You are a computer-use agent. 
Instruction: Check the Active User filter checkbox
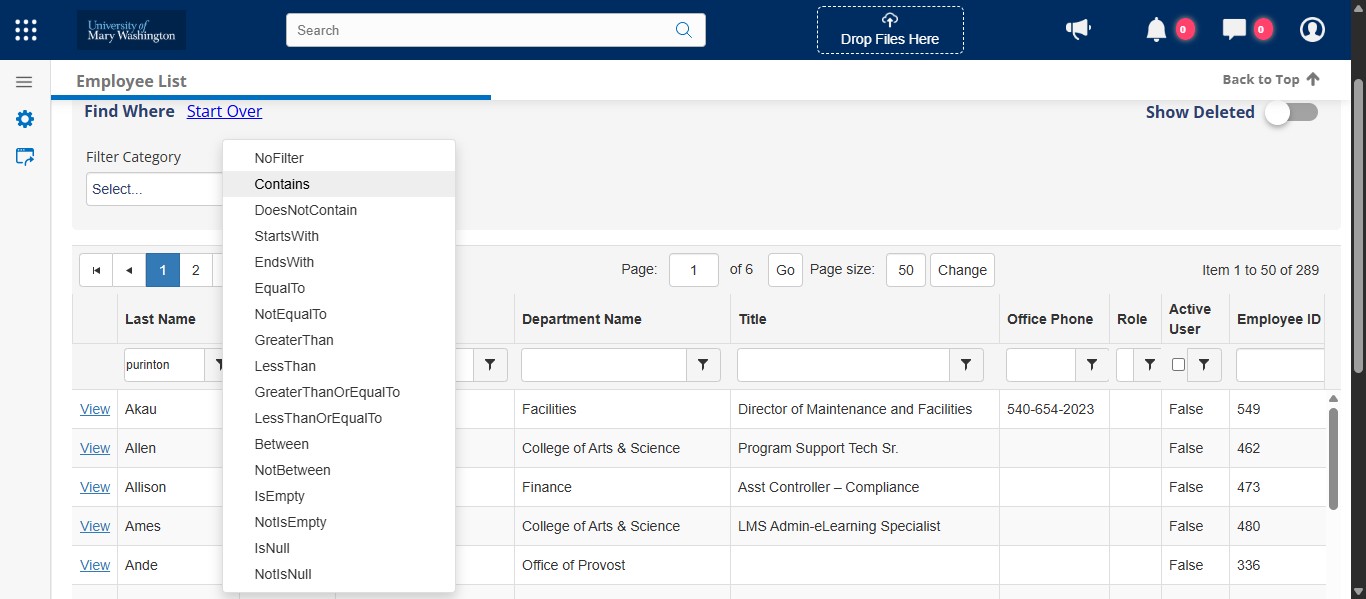click(x=1178, y=365)
